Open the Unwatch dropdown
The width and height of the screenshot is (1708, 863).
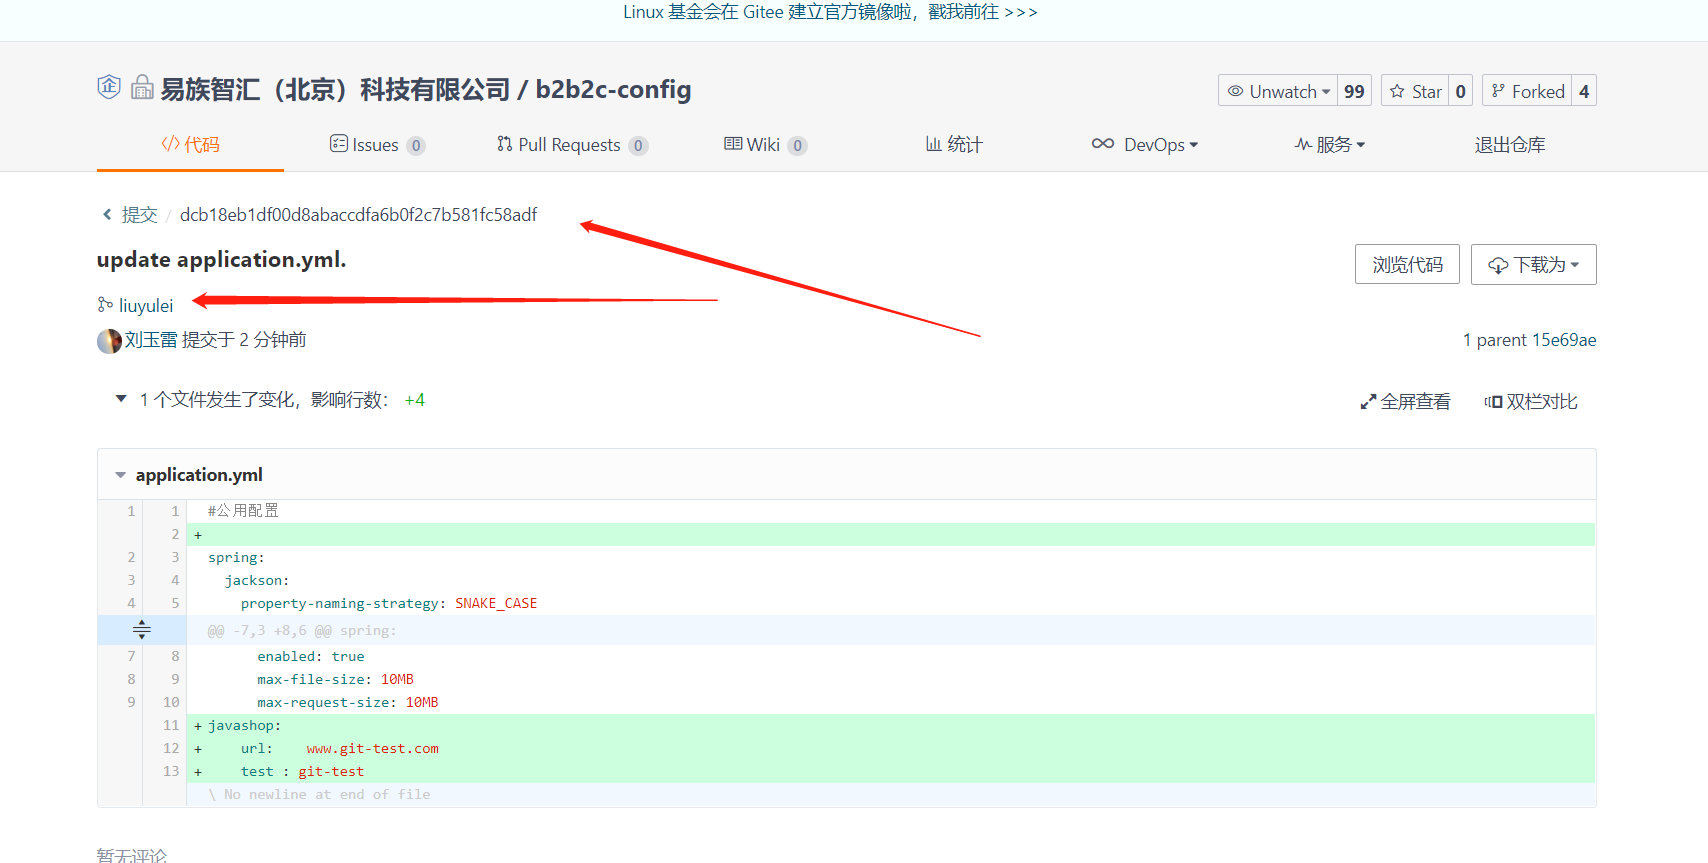(x=1278, y=91)
